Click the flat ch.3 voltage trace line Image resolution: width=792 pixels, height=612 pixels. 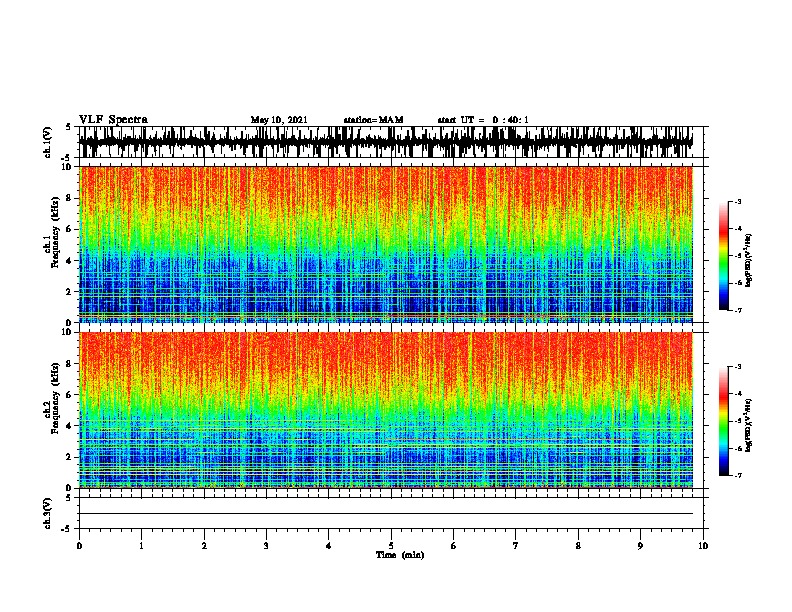pyautogui.click(x=386, y=514)
